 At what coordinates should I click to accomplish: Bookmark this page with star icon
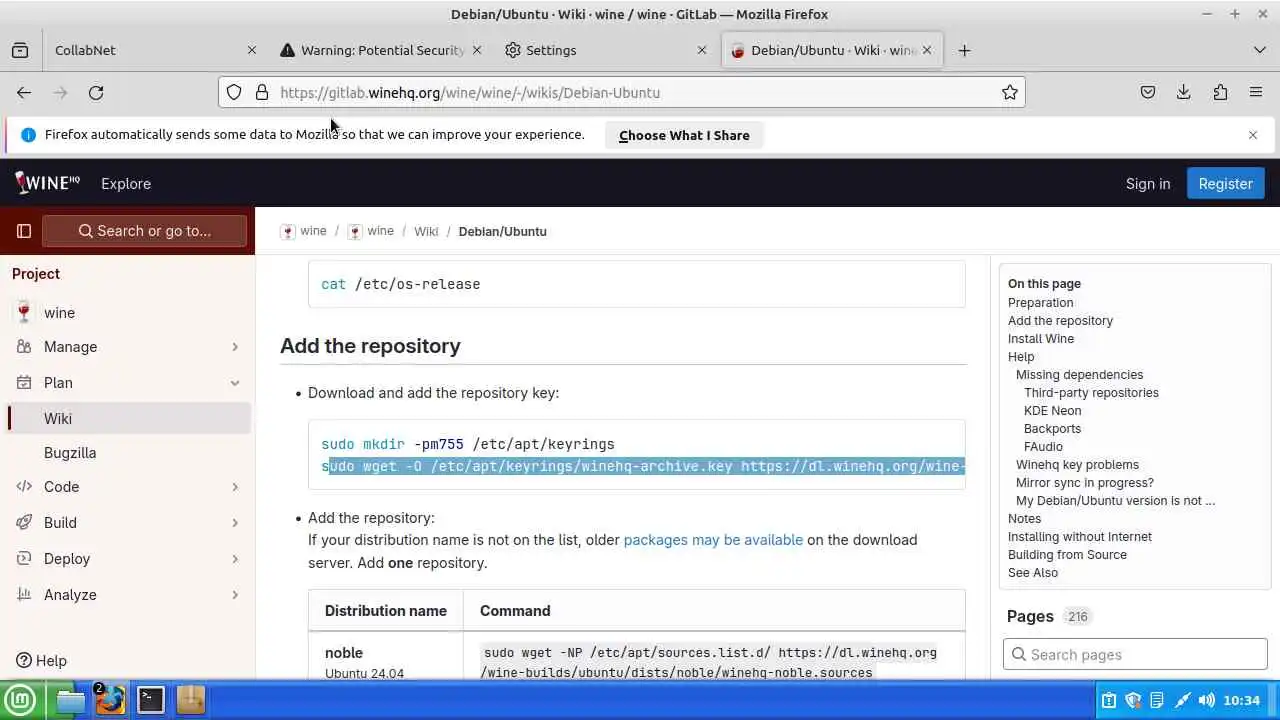[1010, 92]
